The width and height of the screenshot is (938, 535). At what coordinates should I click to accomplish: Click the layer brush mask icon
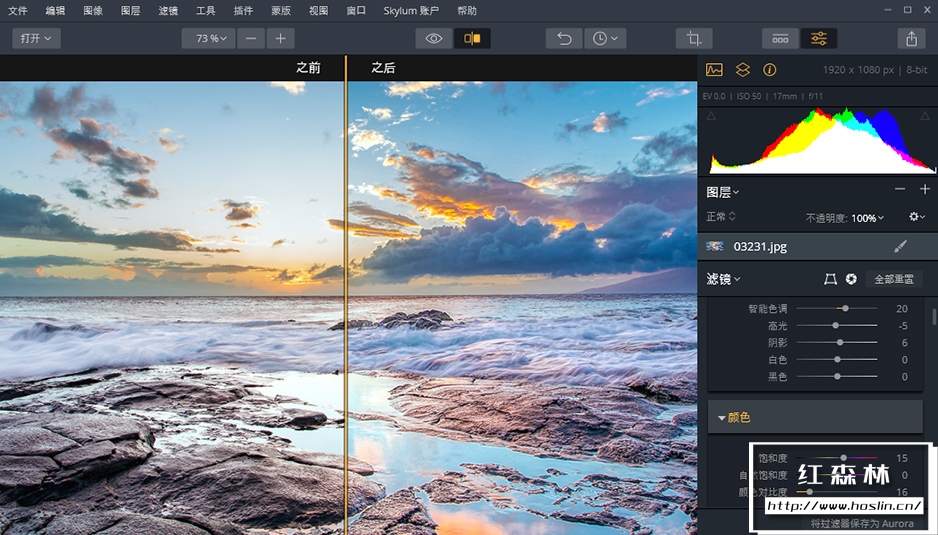pos(900,246)
